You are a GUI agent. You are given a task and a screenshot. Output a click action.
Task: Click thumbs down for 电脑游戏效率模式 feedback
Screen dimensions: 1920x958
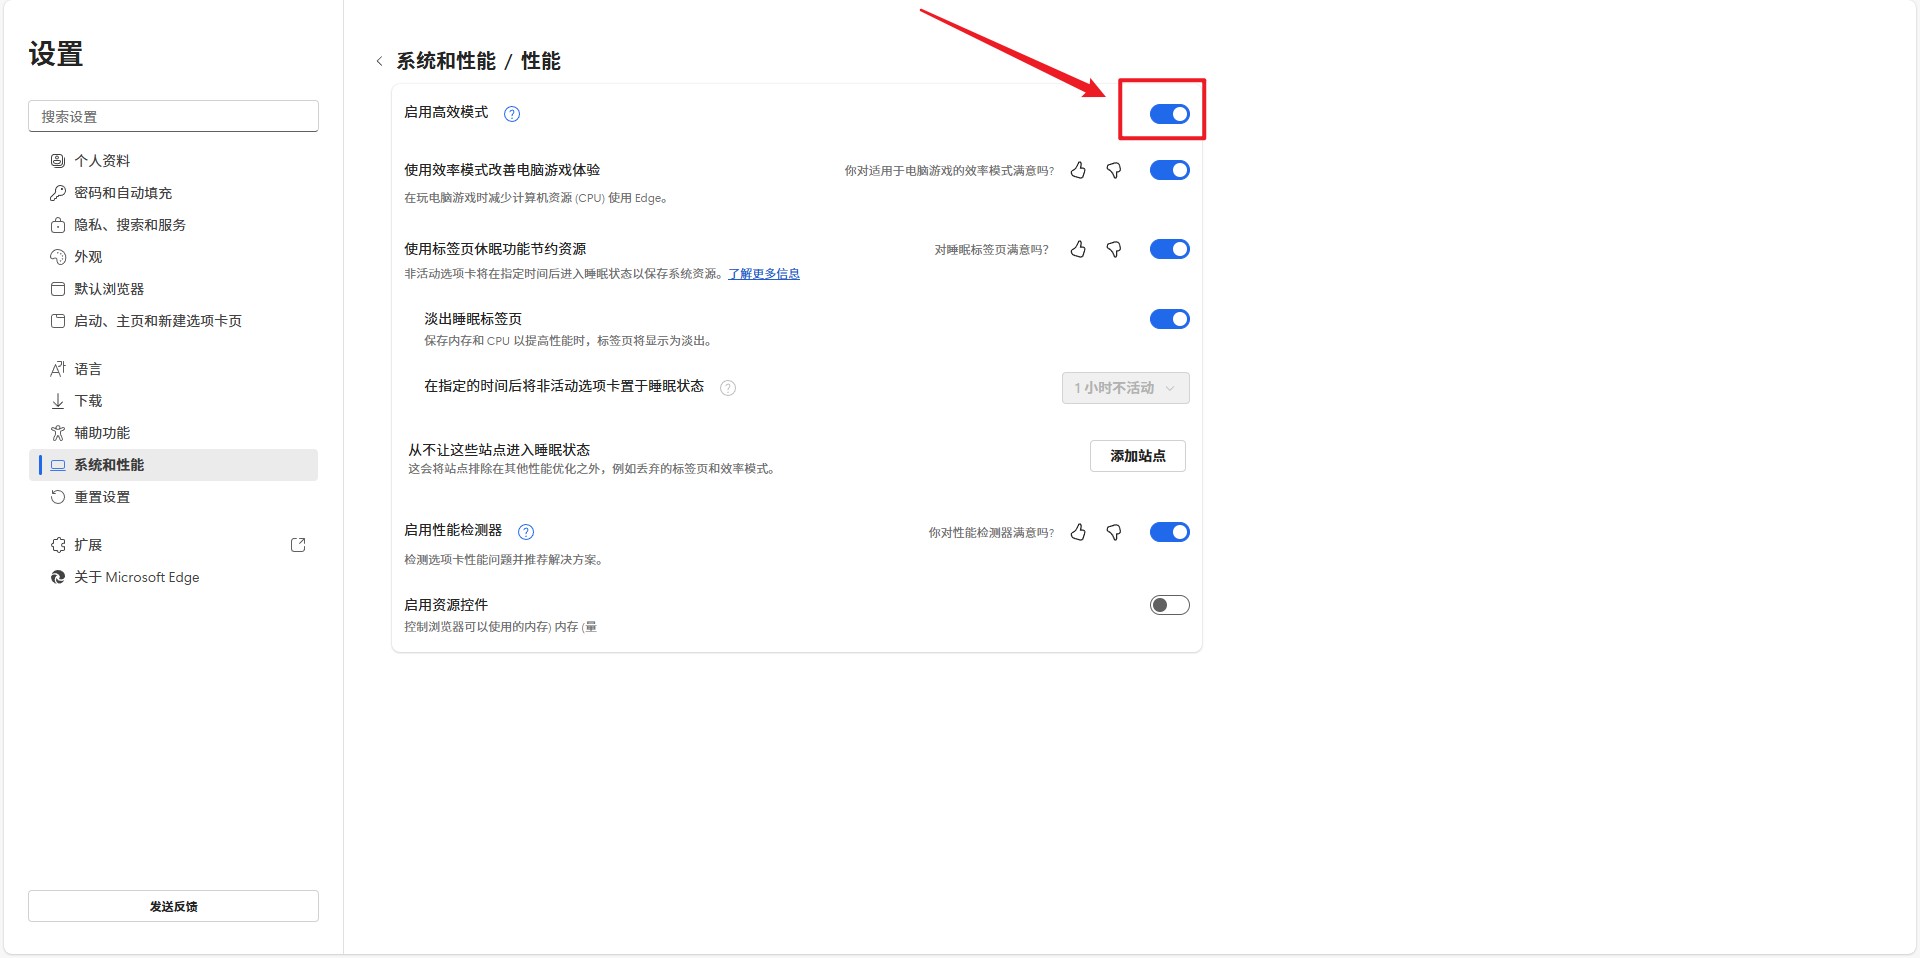tap(1113, 171)
